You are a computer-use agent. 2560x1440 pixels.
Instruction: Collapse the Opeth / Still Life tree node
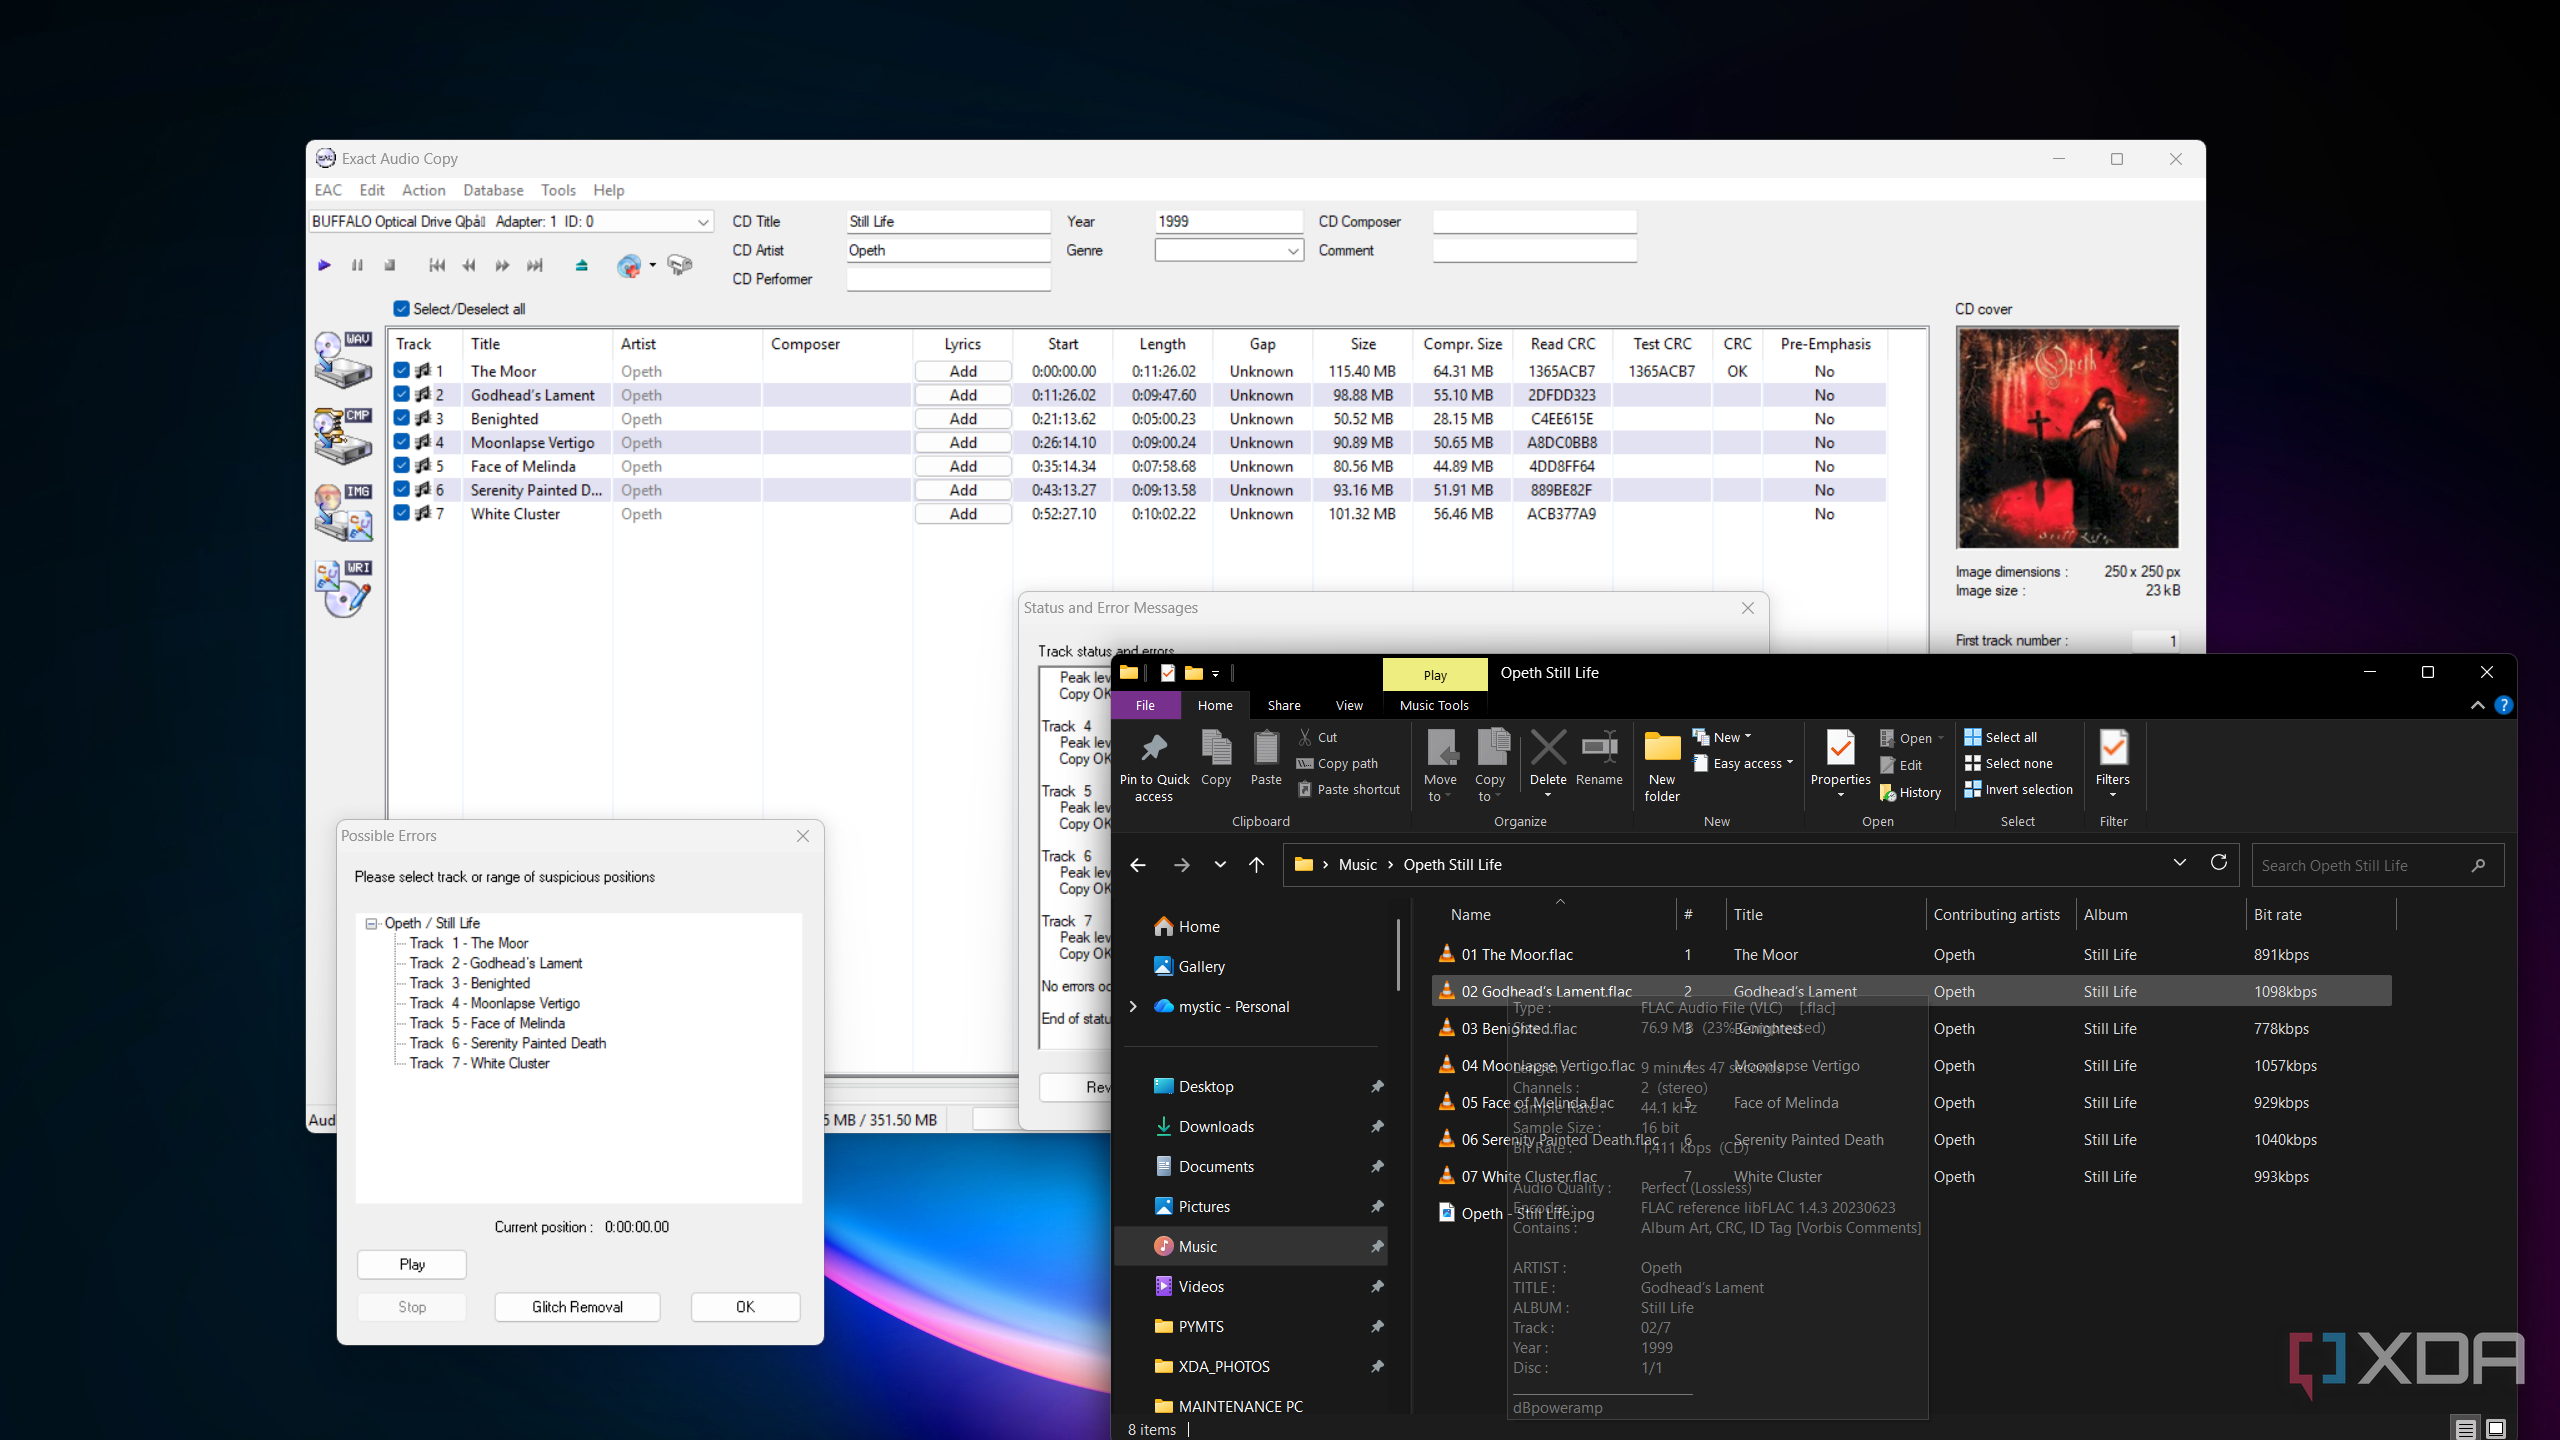pos(371,923)
